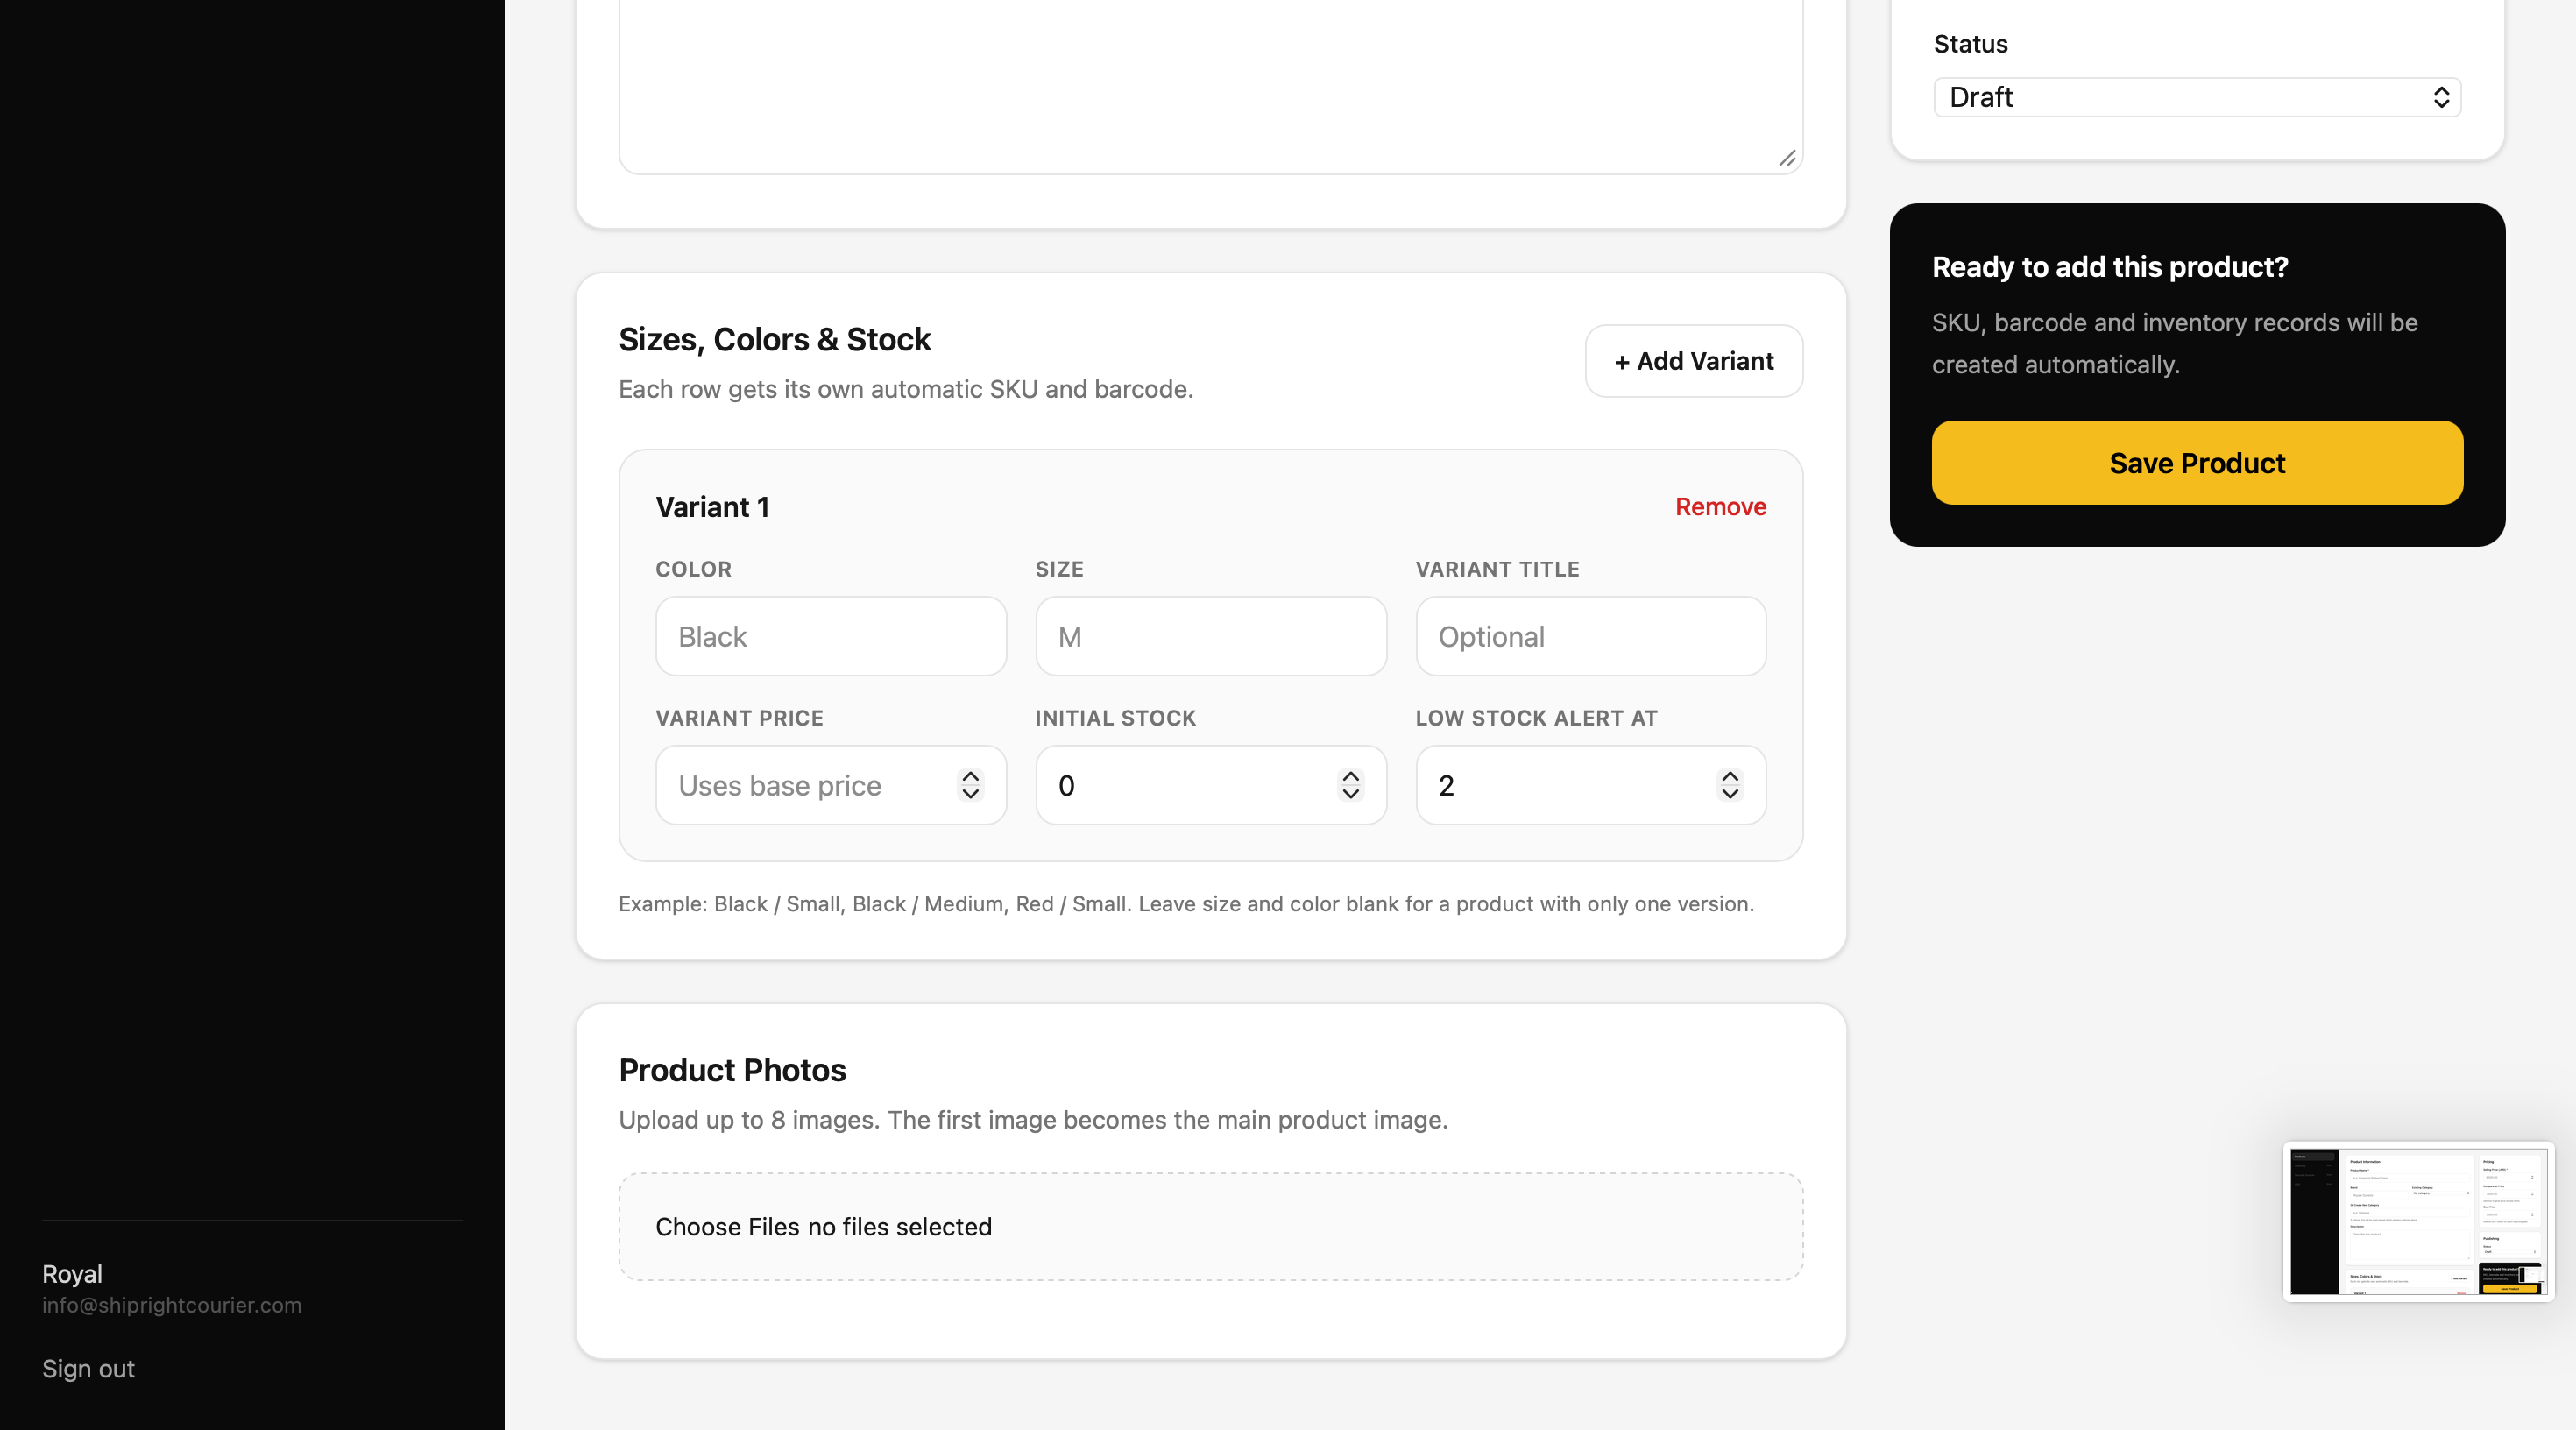Focus the Color input field

(831, 636)
